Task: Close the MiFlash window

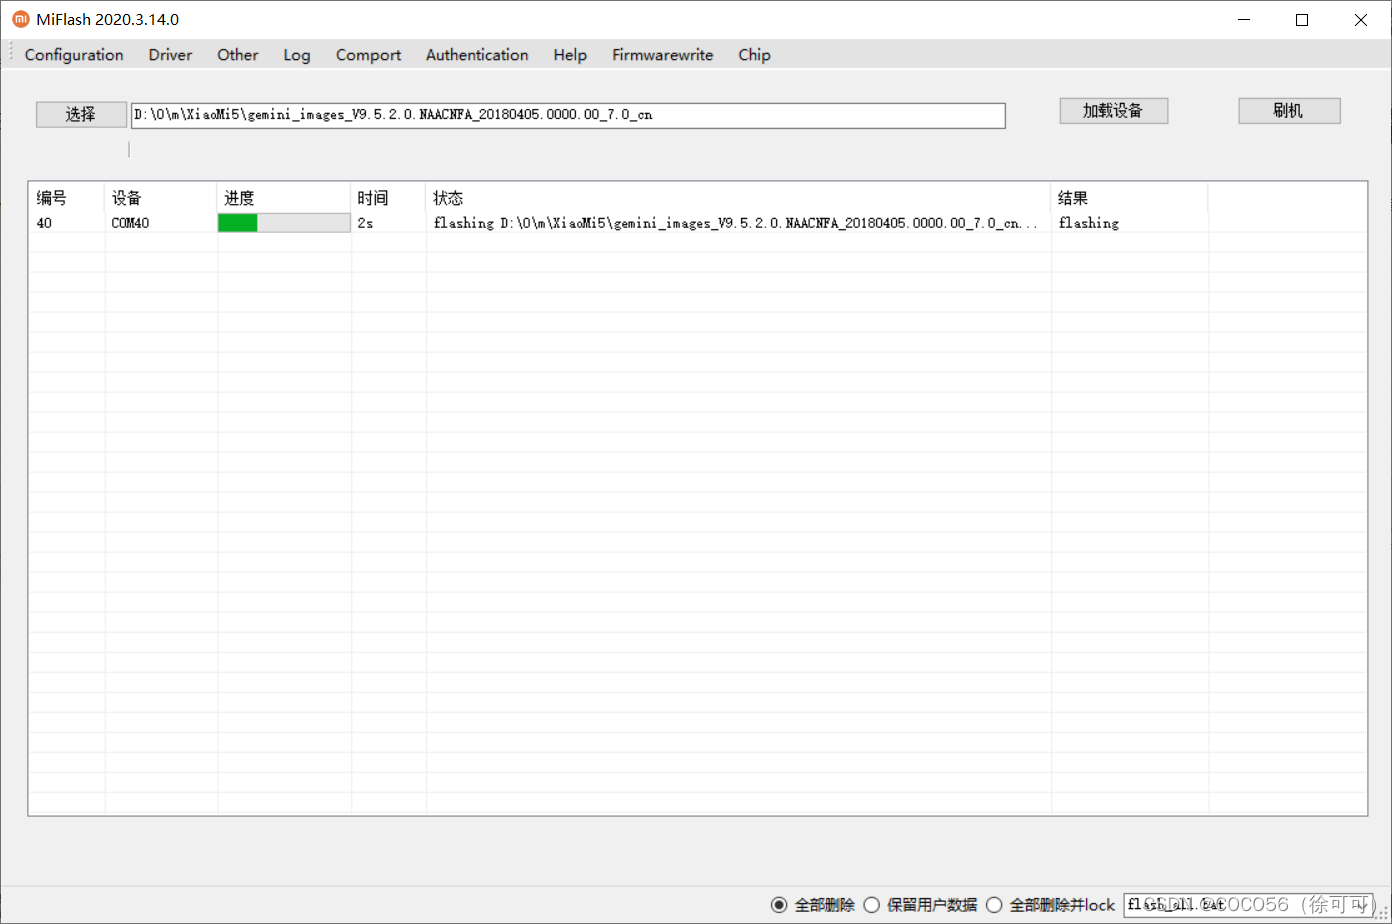Action: tap(1361, 19)
